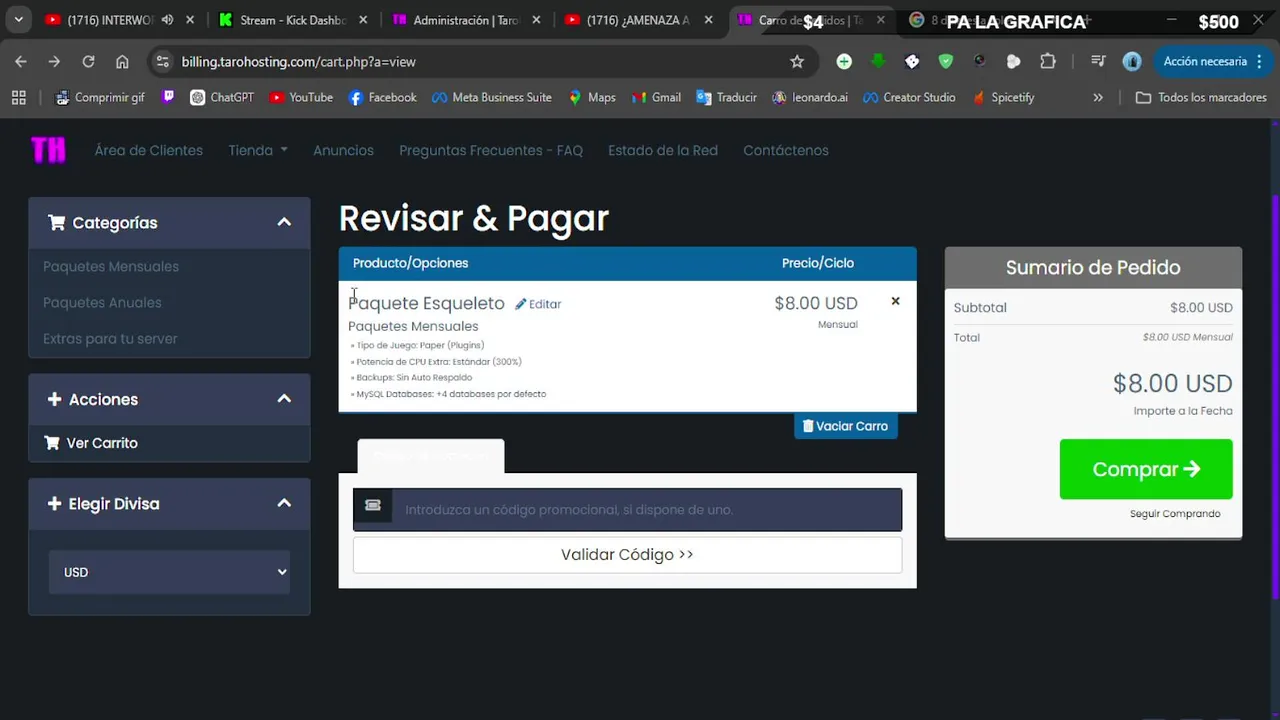Show more bookmarks with double chevron

[x=1098, y=97]
